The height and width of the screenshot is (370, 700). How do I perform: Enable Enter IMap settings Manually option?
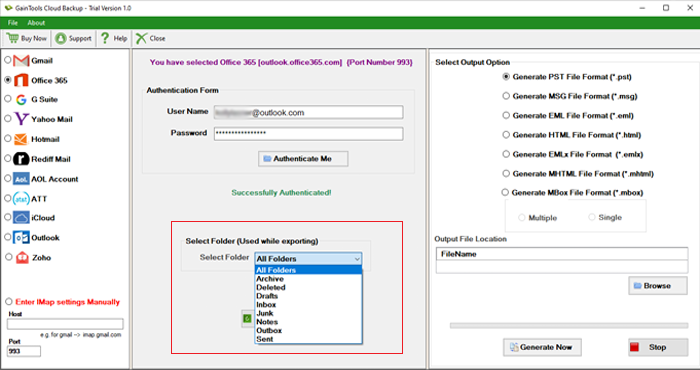pyautogui.click(x=8, y=302)
